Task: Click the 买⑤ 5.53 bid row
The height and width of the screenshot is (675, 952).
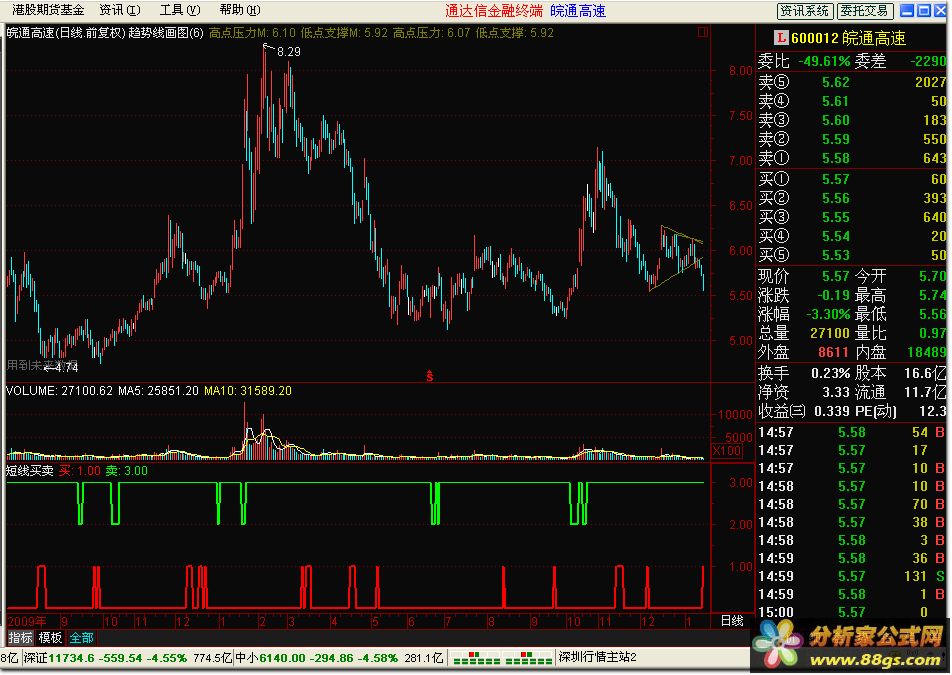Action: click(x=852, y=255)
